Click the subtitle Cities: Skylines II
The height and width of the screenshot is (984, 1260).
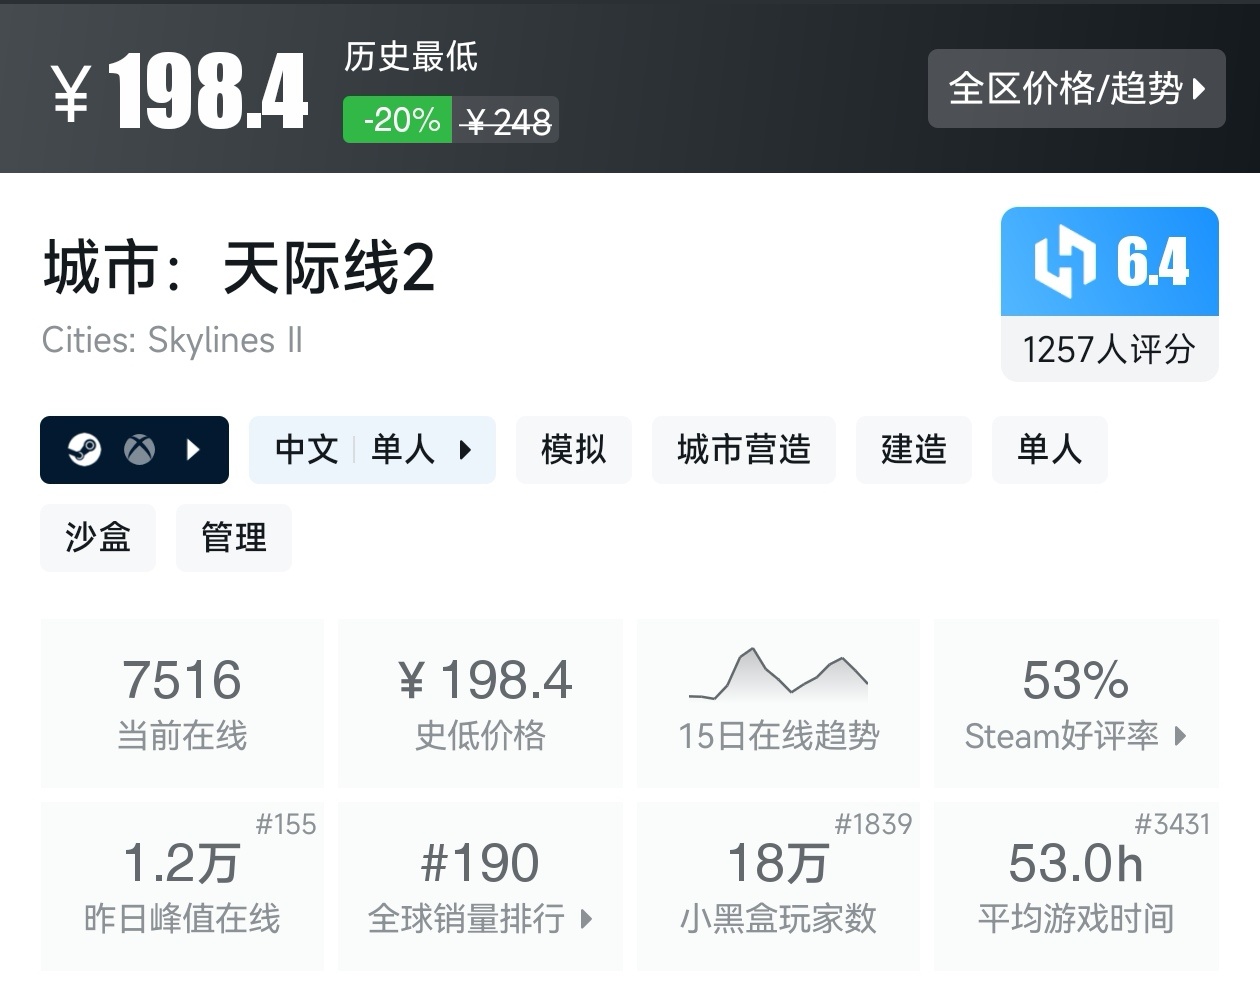coord(172,340)
